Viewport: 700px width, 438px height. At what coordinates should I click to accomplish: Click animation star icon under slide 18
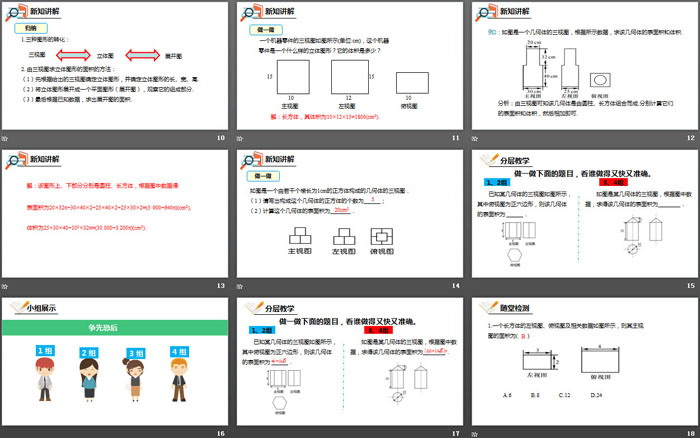pyautogui.click(x=475, y=434)
